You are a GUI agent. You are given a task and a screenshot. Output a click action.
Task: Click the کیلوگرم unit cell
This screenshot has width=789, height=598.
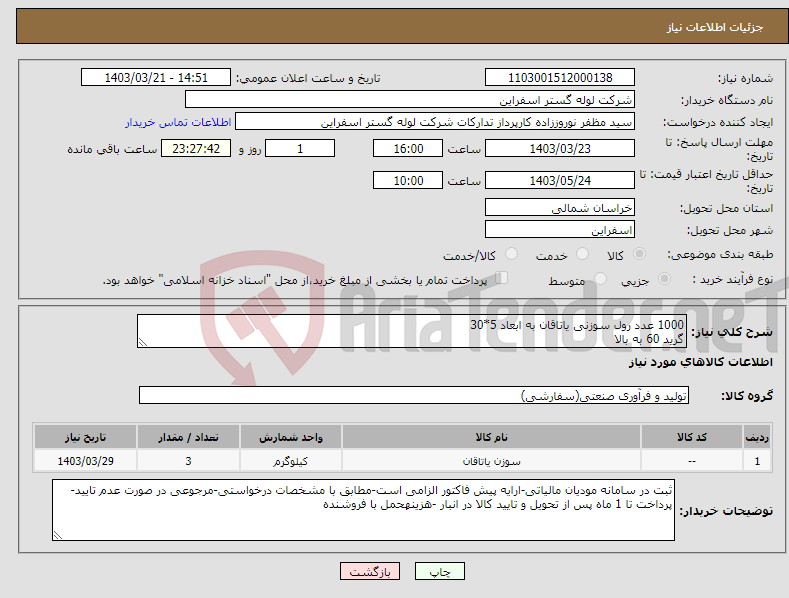291,461
